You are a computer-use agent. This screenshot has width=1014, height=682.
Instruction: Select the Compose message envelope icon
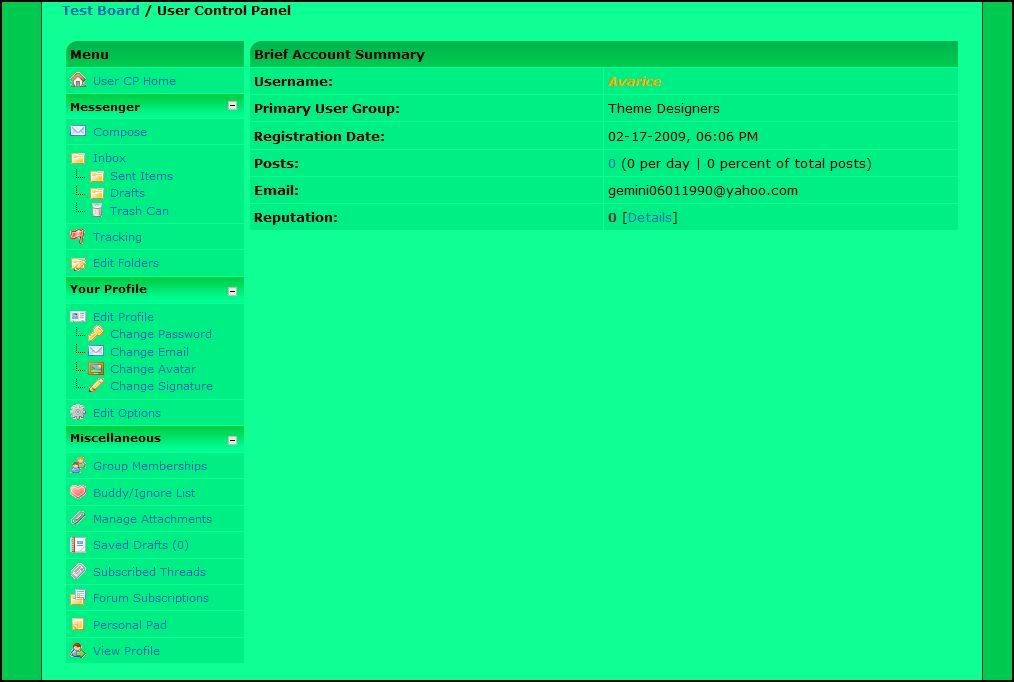[x=78, y=131]
